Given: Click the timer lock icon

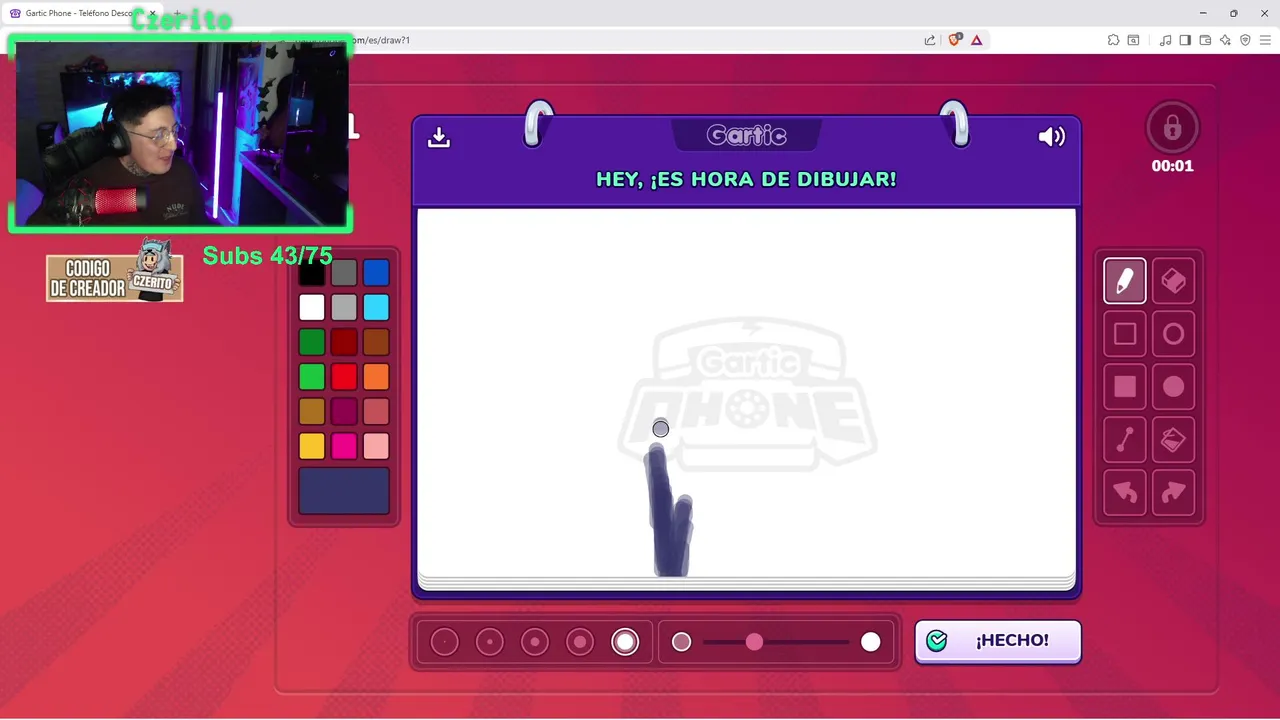Looking at the screenshot, I should pyautogui.click(x=1172, y=128).
